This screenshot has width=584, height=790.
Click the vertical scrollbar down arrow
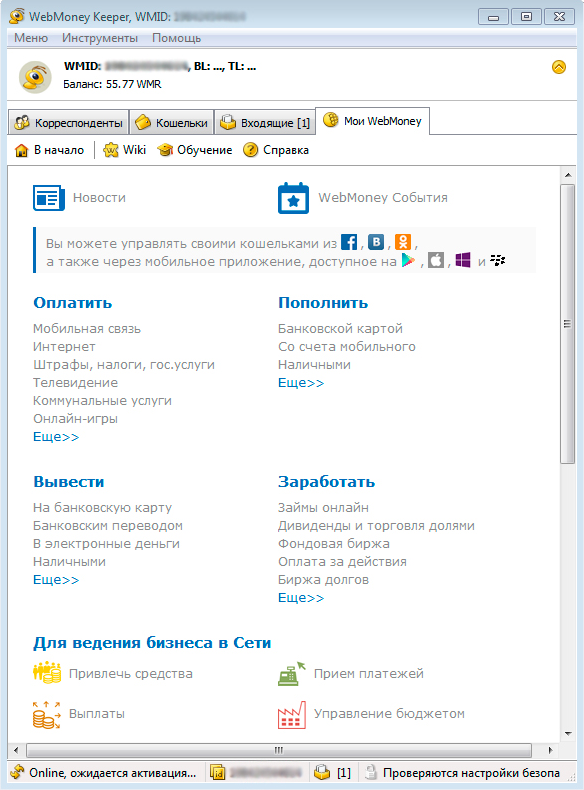pyautogui.click(x=568, y=734)
